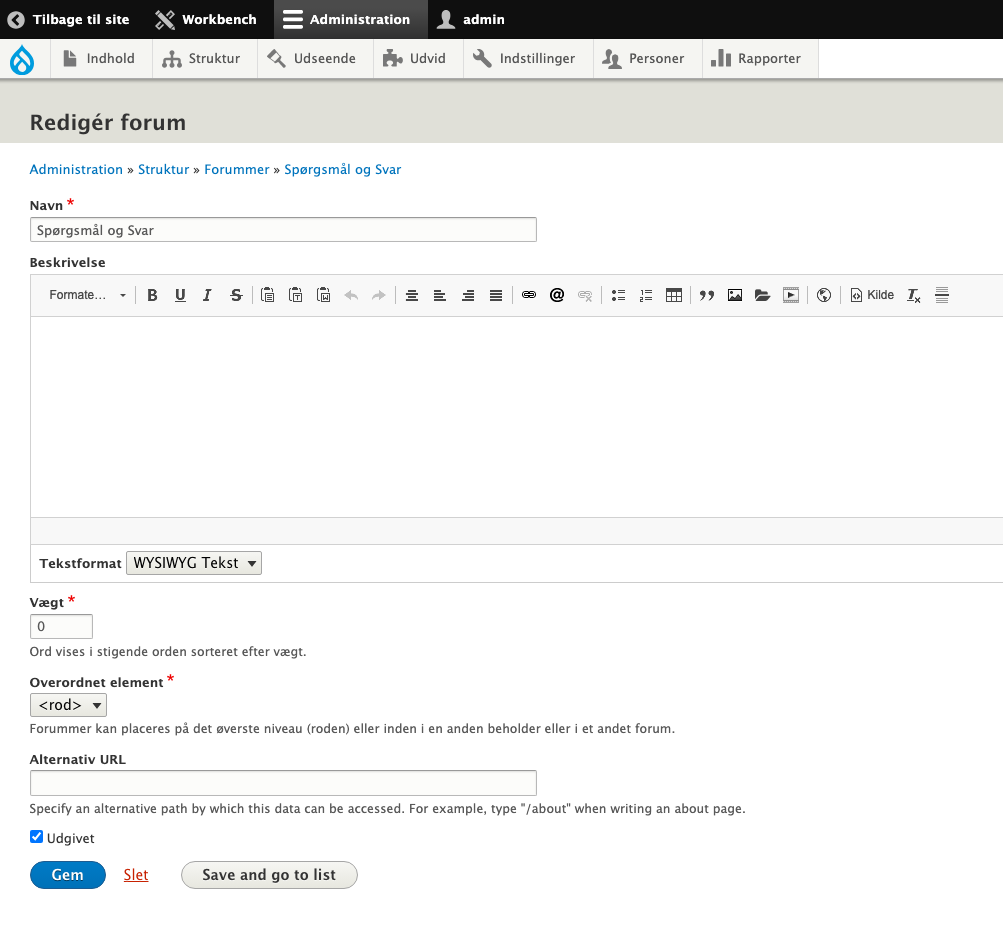Insert a table into the editor

coord(674,295)
